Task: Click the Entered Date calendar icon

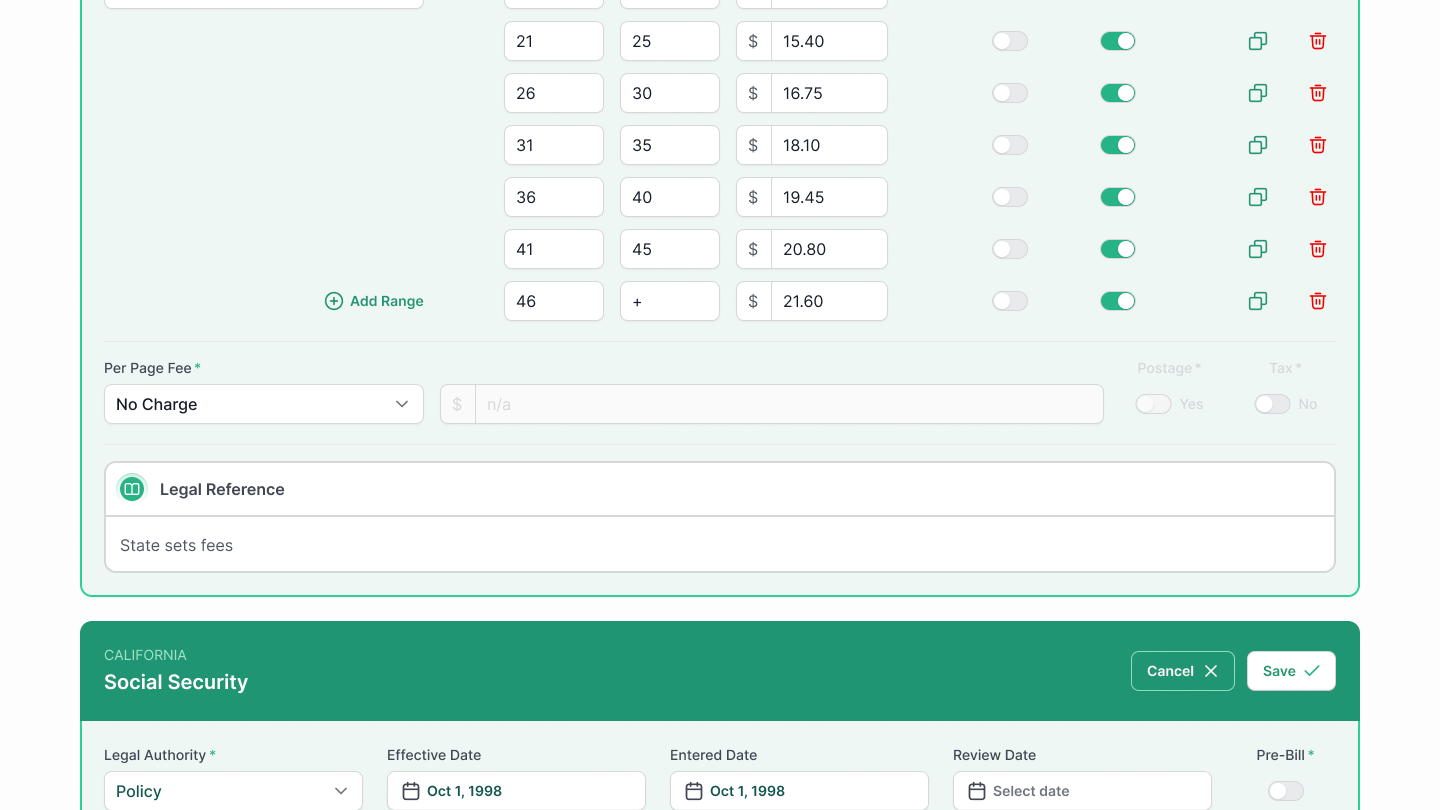Action: 693,791
